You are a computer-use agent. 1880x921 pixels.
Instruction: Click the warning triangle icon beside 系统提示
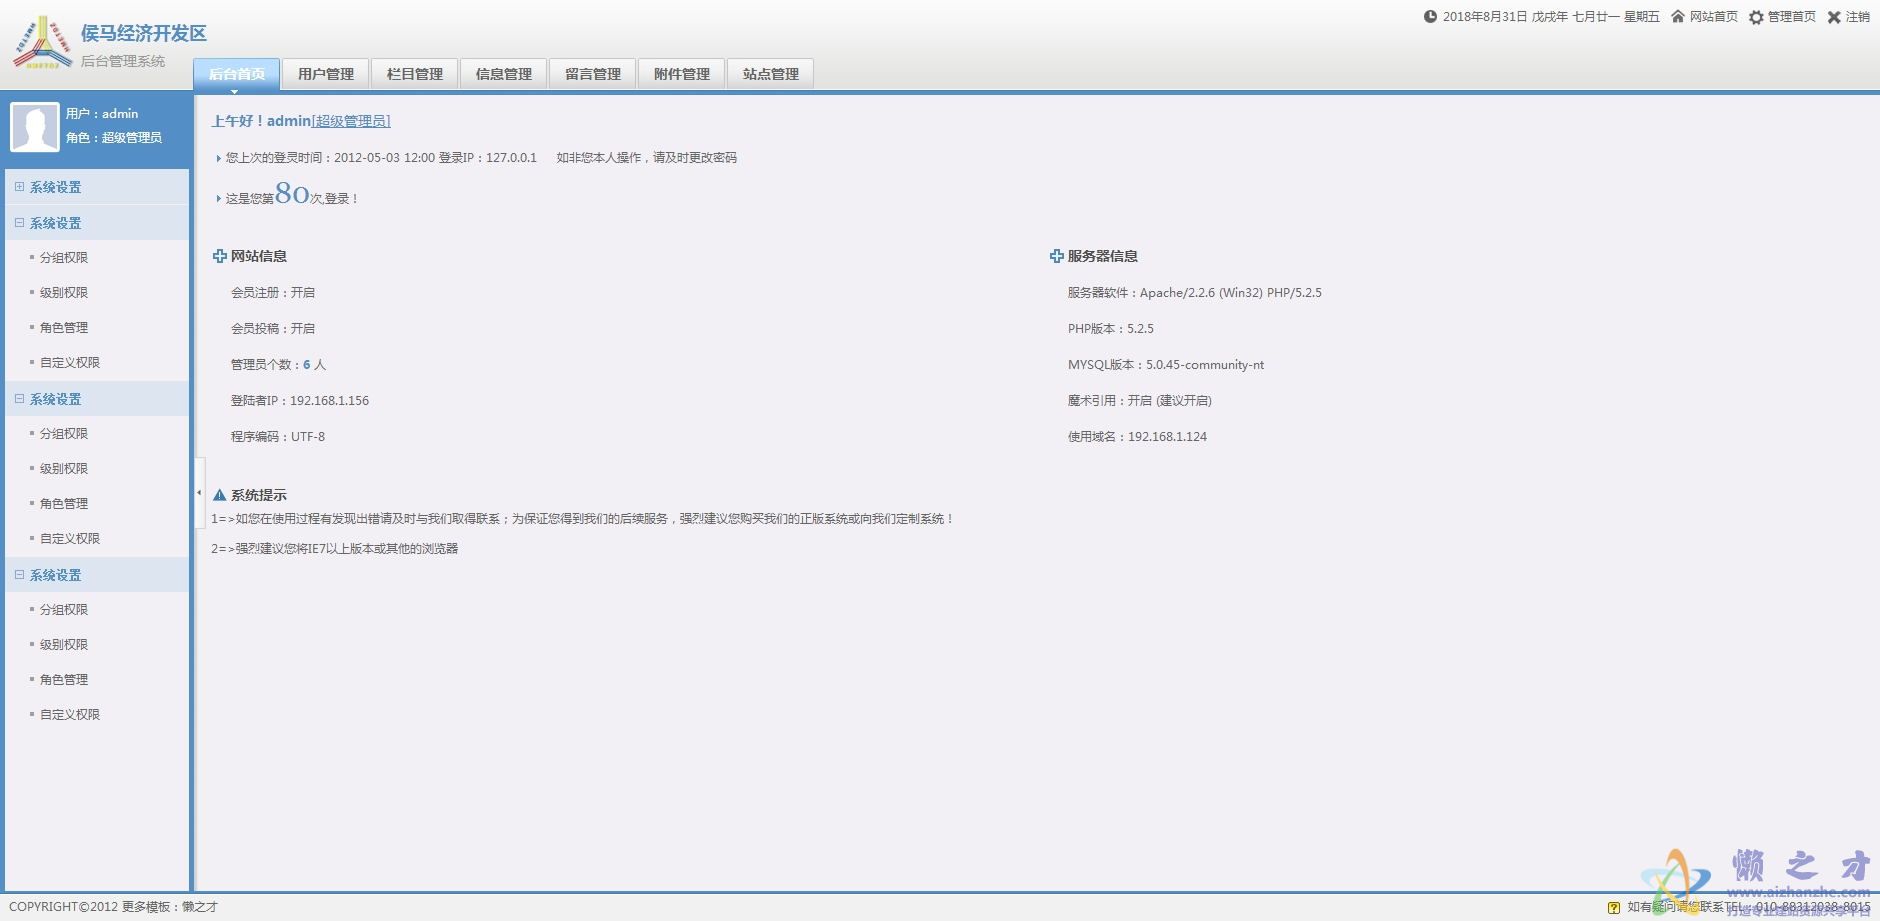click(x=220, y=495)
